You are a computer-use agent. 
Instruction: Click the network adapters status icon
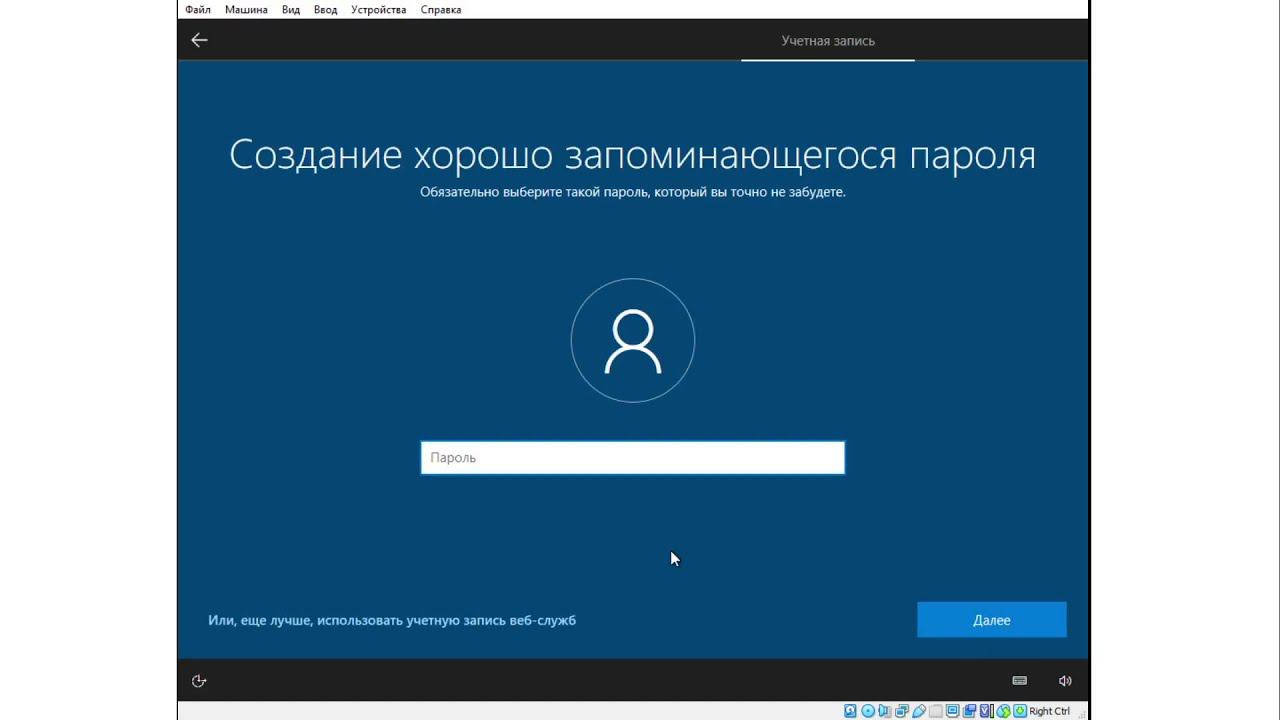click(x=901, y=711)
